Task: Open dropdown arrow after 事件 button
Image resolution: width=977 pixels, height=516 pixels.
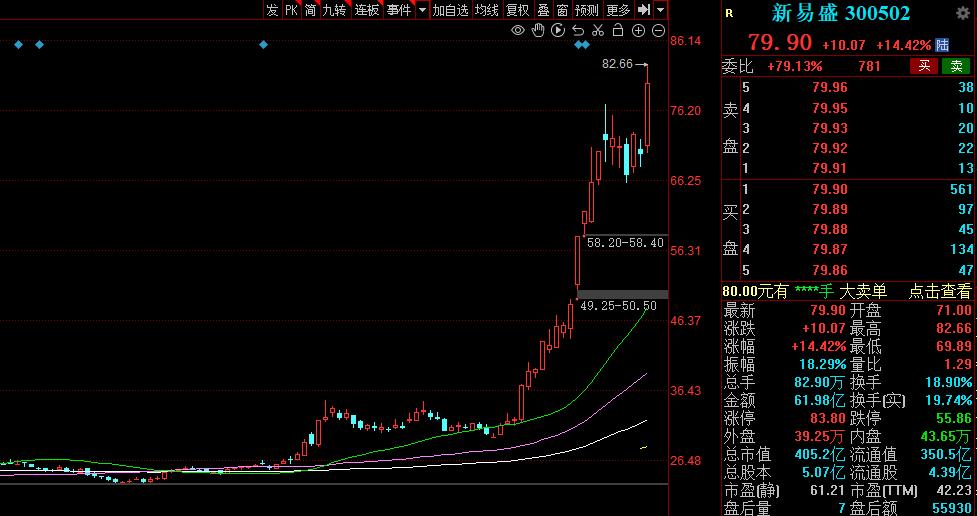Action: 422,9
